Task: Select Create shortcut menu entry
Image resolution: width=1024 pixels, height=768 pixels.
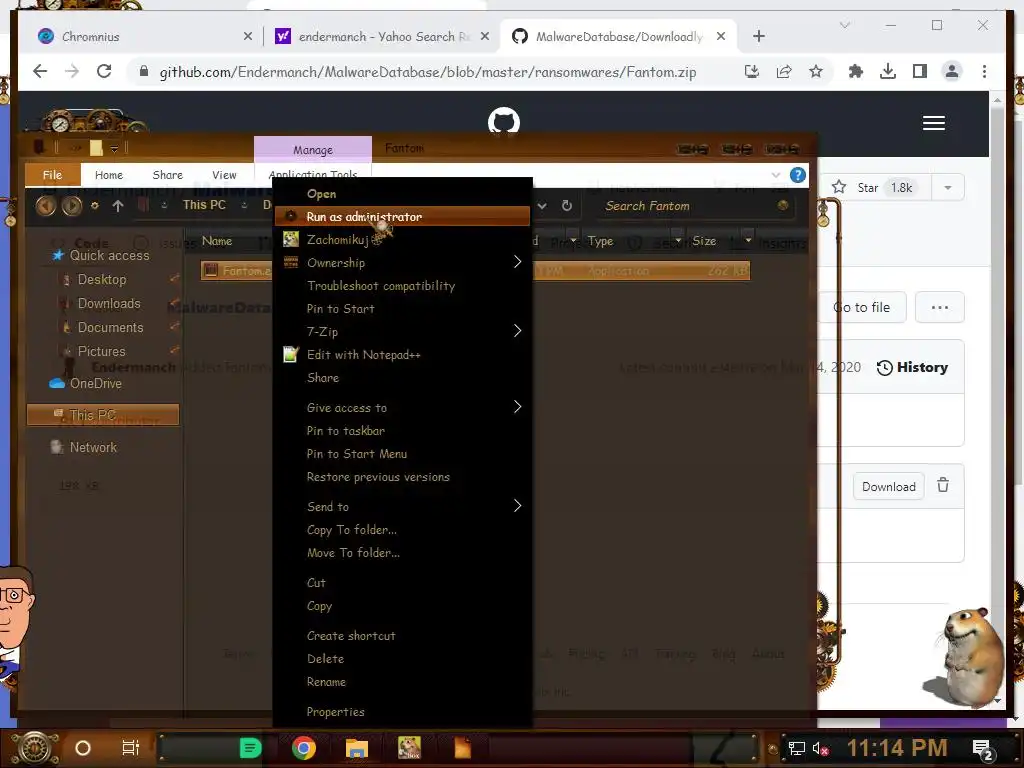Action: 402,635
